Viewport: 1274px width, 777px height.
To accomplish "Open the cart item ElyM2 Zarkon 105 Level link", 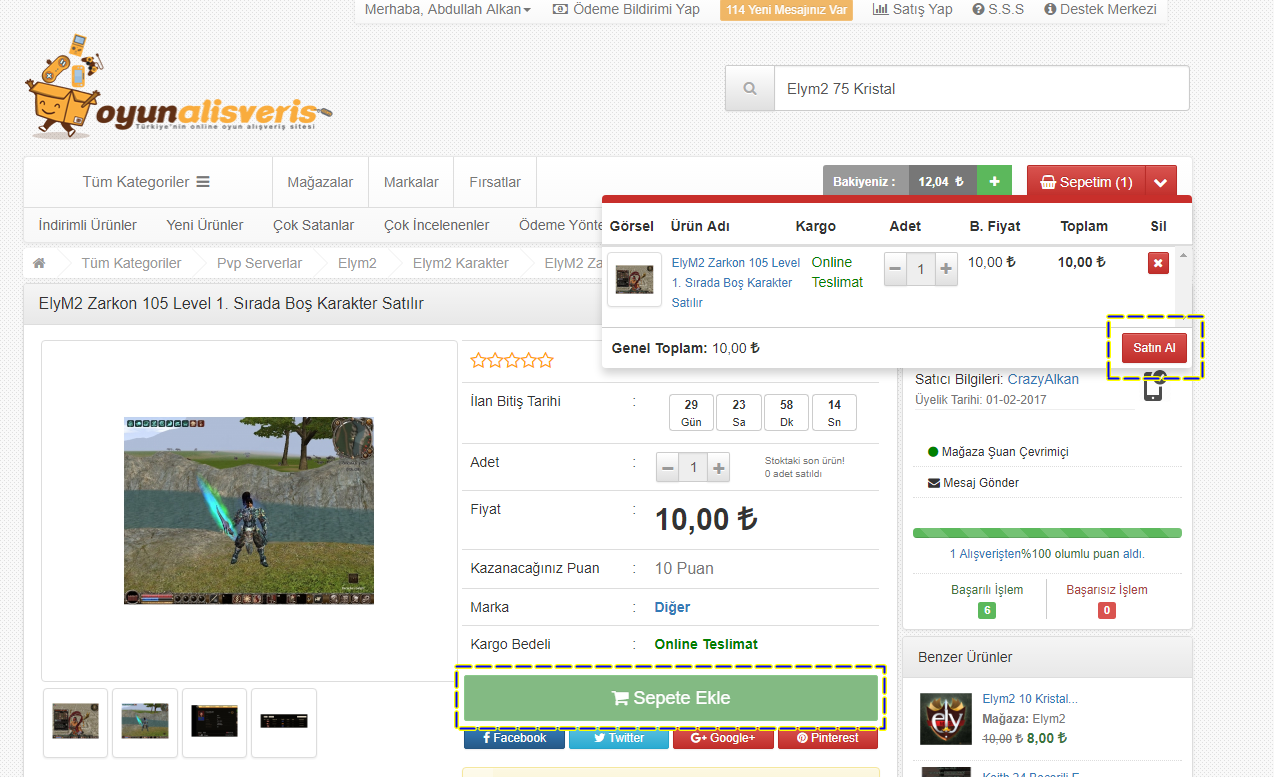I will [x=735, y=282].
